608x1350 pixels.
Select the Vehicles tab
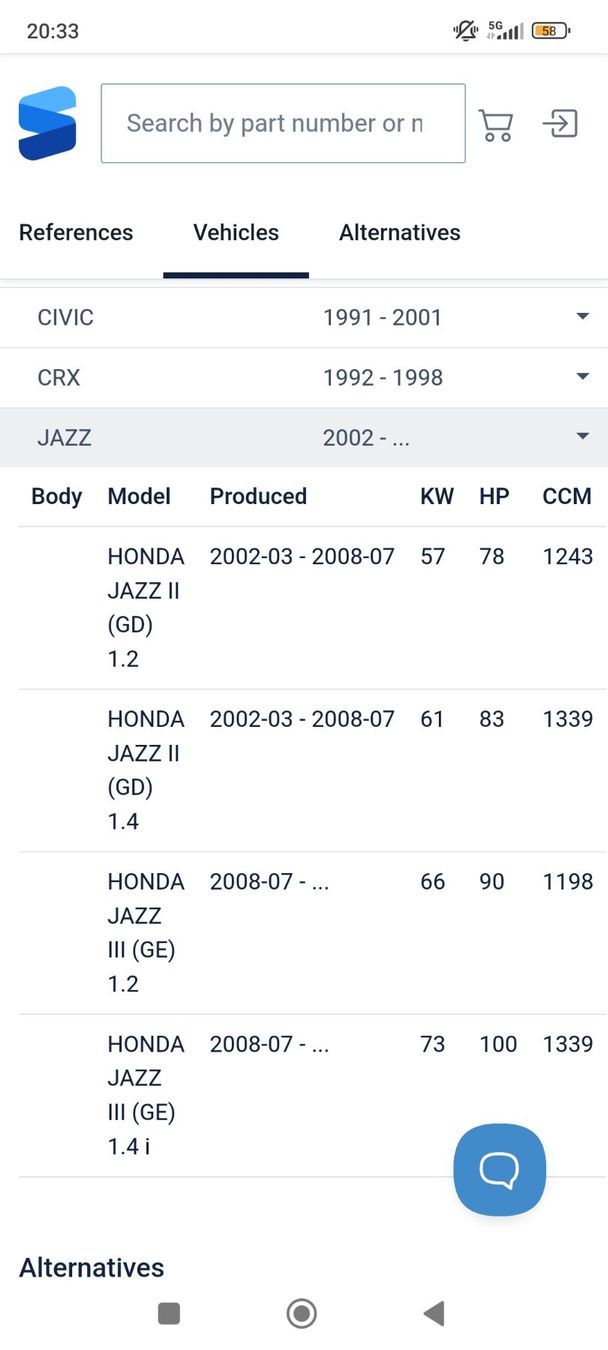[x=236, y=233]
